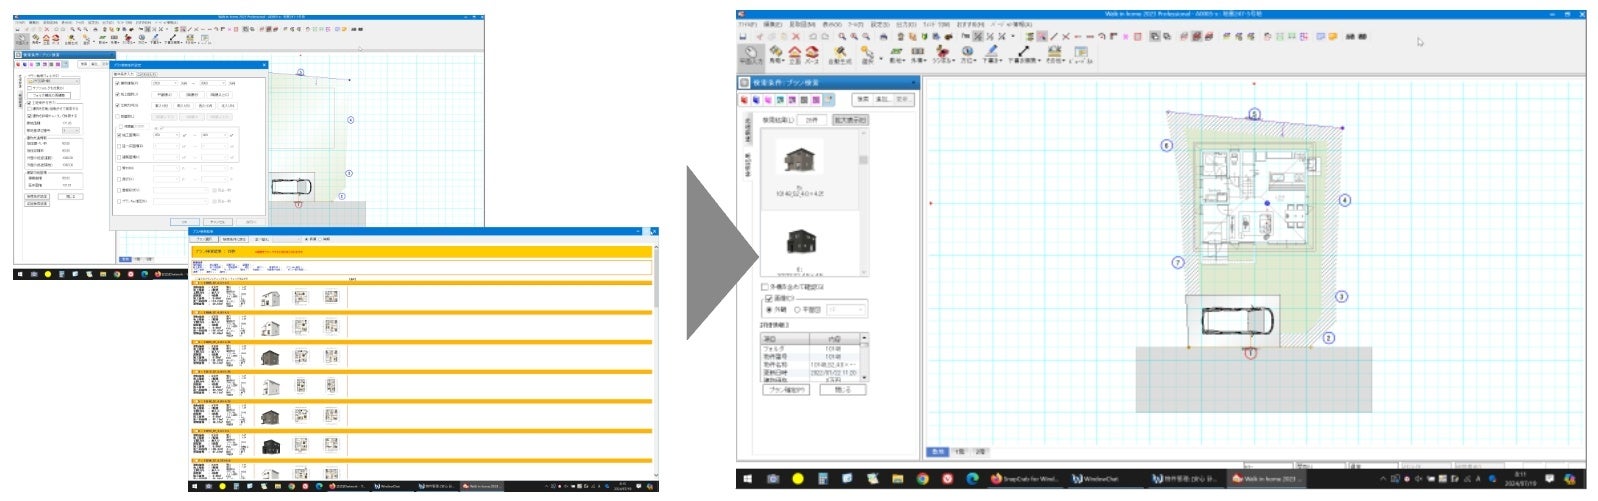The width and height of the screenshot is (1598, 501).
Task: Click the hammer auto-generate tool
Action: click(x=840, y=53)
